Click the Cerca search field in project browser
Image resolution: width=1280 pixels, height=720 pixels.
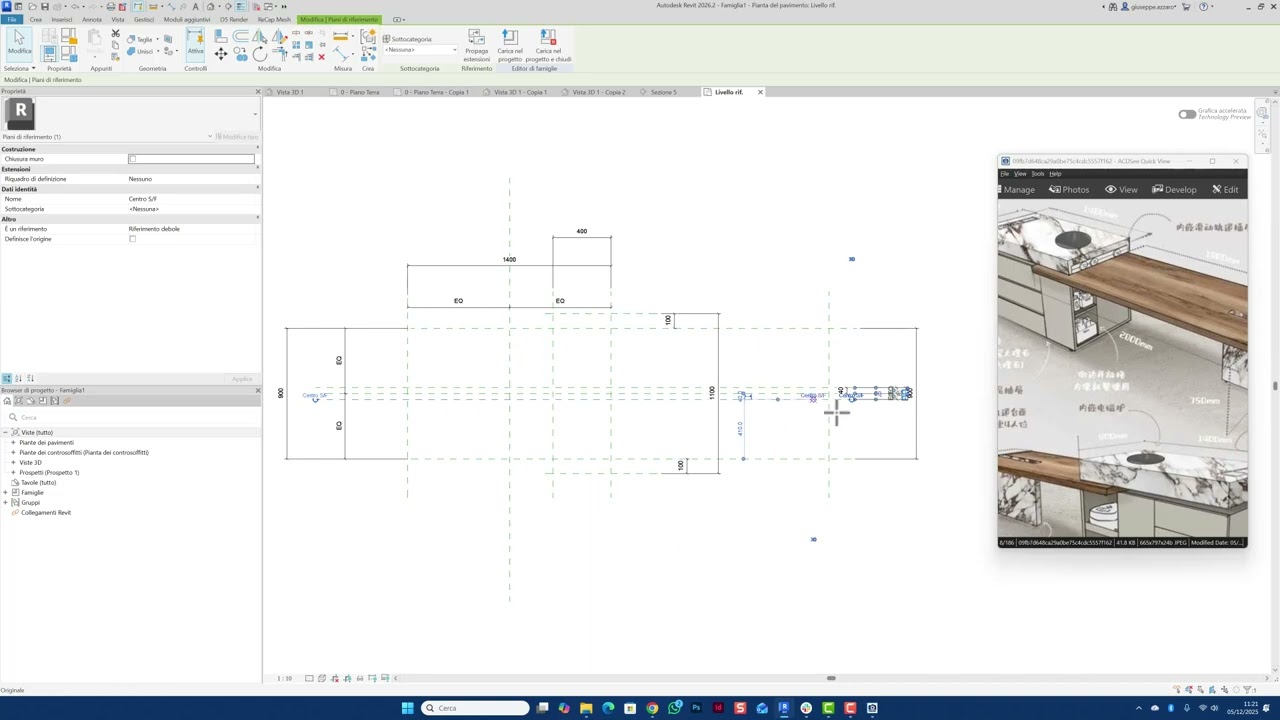[130, 417]
